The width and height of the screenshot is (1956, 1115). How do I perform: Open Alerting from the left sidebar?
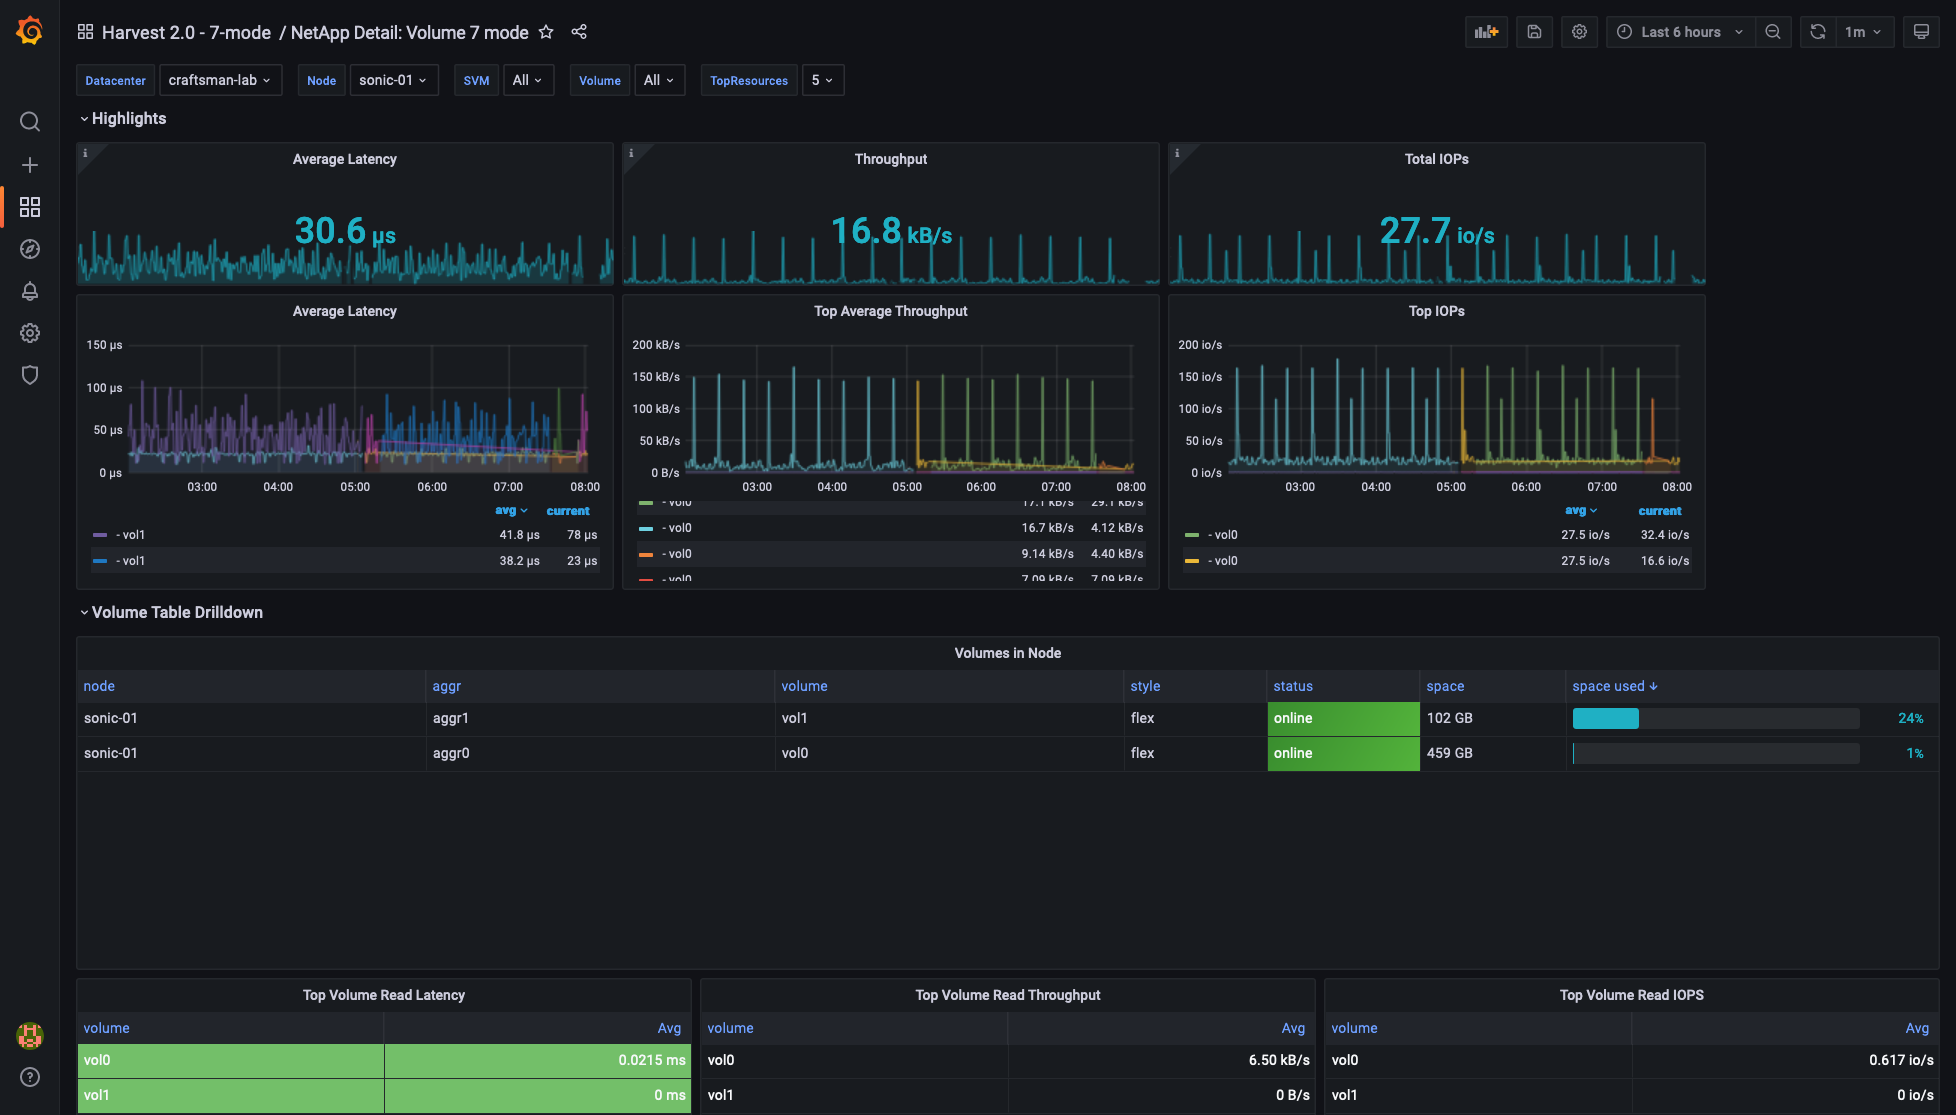[30, 291]
